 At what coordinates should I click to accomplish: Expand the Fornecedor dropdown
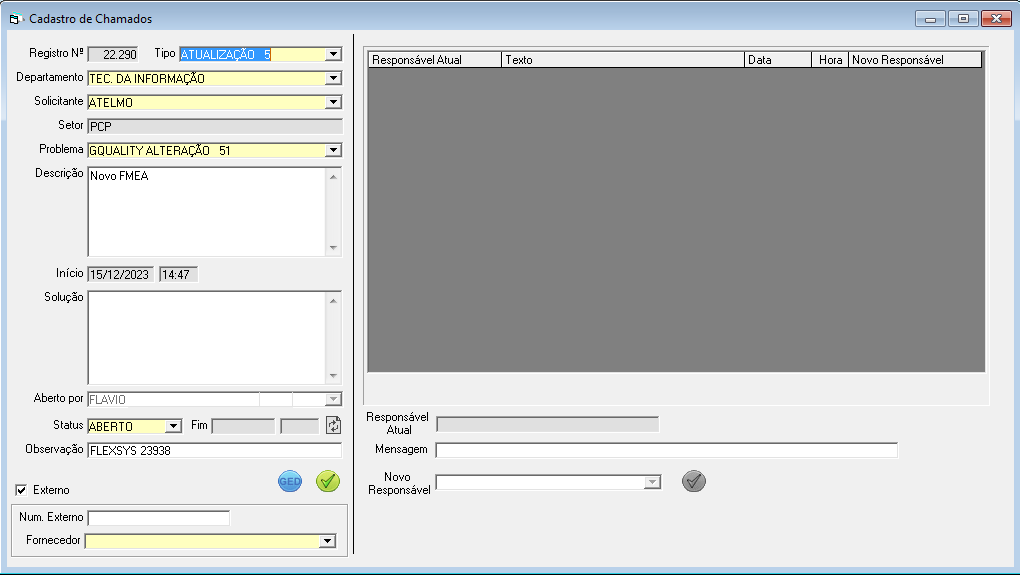(x=327, y=541)
